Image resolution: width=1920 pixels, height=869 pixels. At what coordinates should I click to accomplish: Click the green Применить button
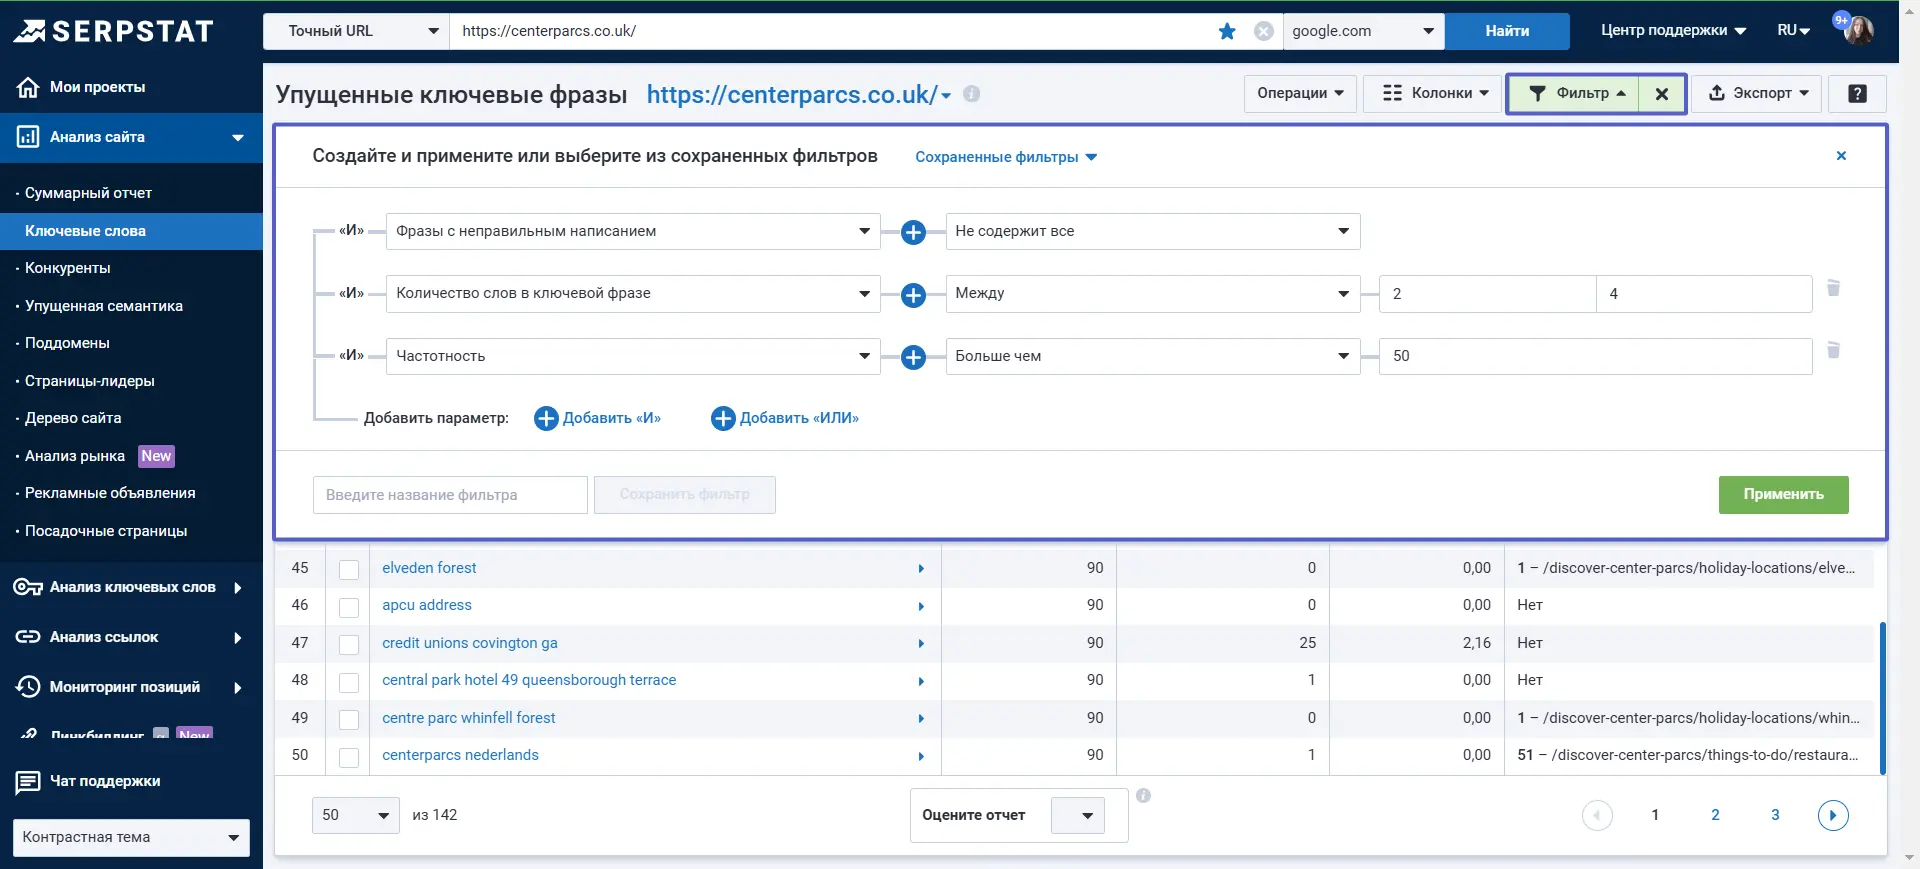(x=1783, y=494)
